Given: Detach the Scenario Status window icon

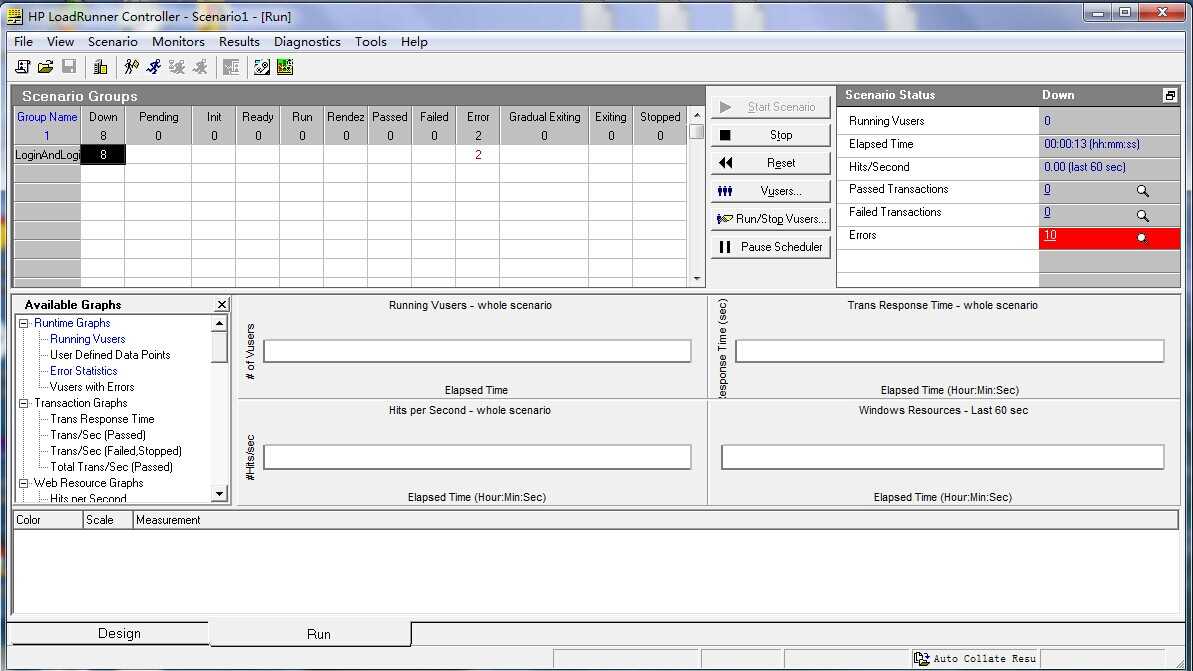Looking at the screenshot, I should (1170, 95).
